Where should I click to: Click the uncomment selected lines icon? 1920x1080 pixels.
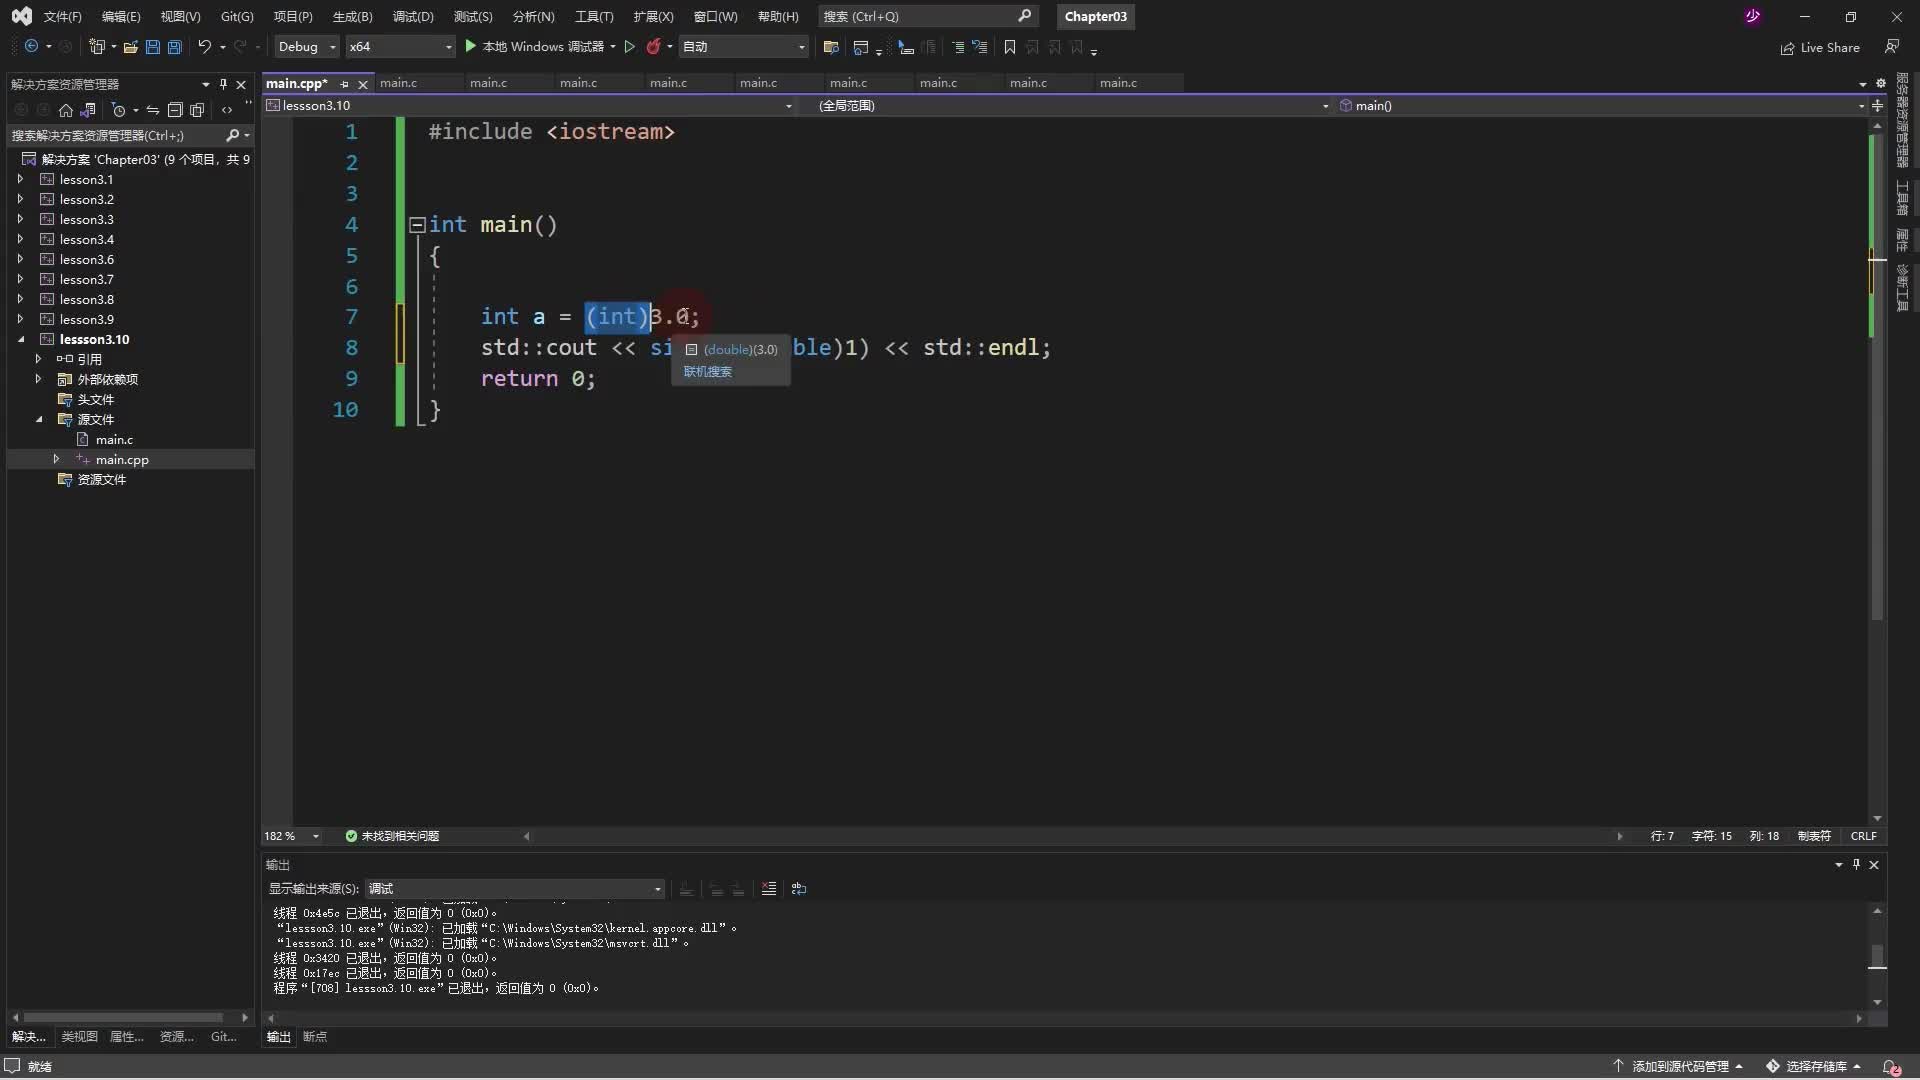[x=979, y=47]
